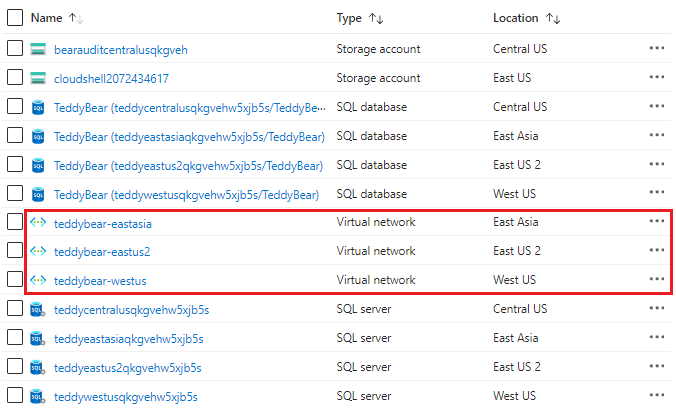Open TeddyBear database on teddyeastus2 server
This screenshot has height=409, width=676.
(188, 166)
